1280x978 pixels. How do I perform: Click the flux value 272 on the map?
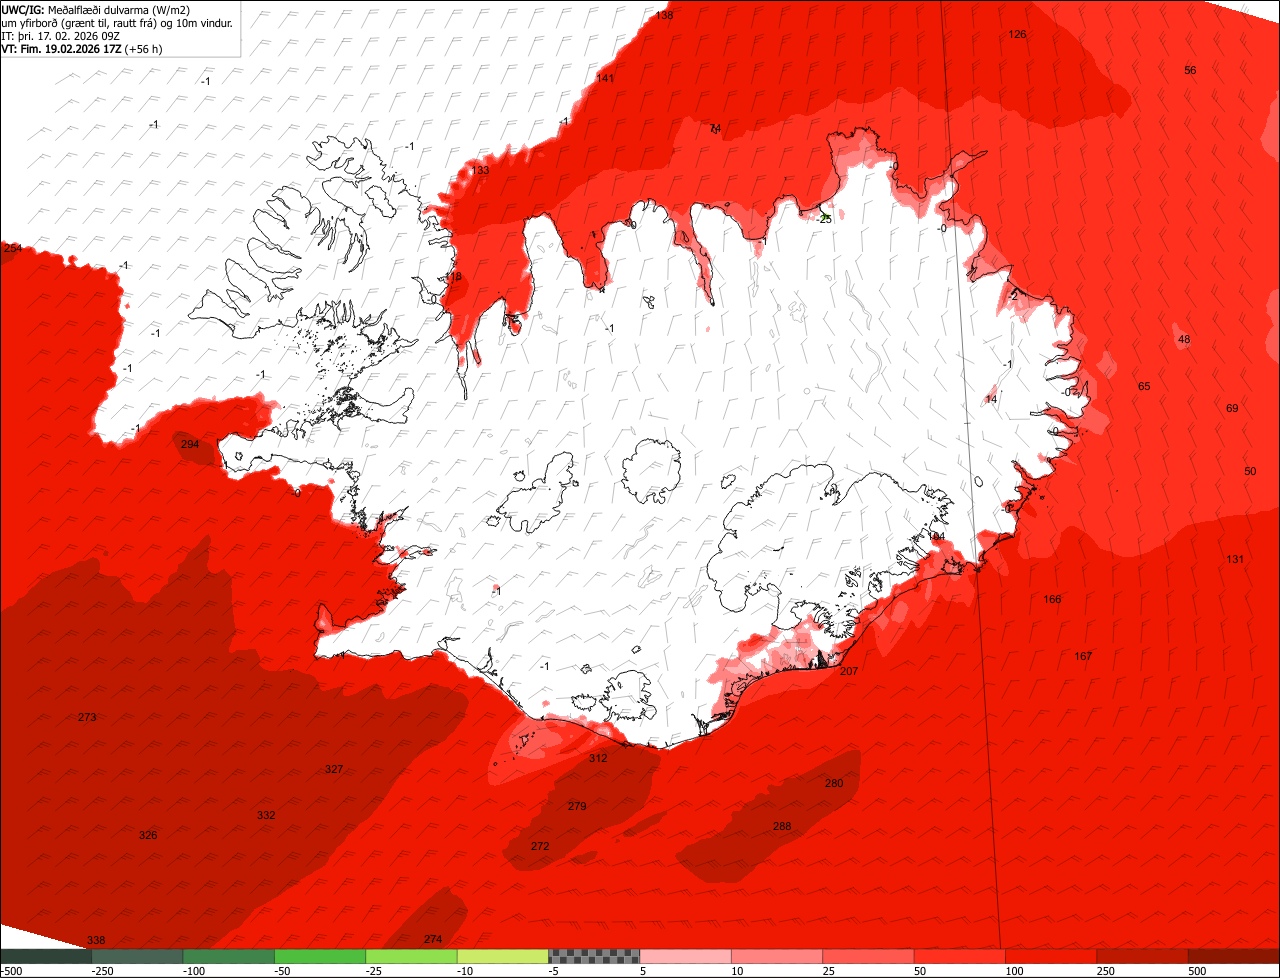tap(540, 846)
